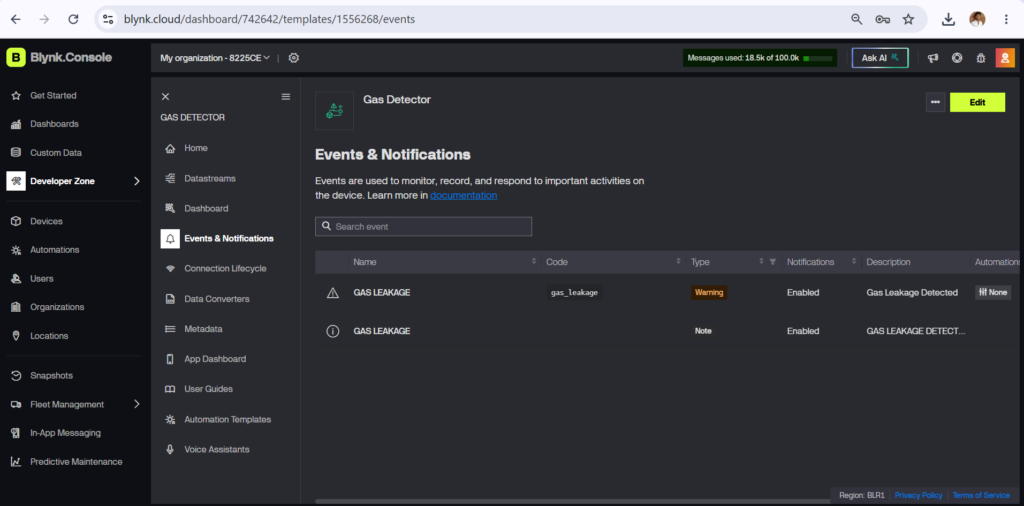The height and width of the screenshot is (506, 1024).
Task: Open the documentation link
Action: [463, 195]
